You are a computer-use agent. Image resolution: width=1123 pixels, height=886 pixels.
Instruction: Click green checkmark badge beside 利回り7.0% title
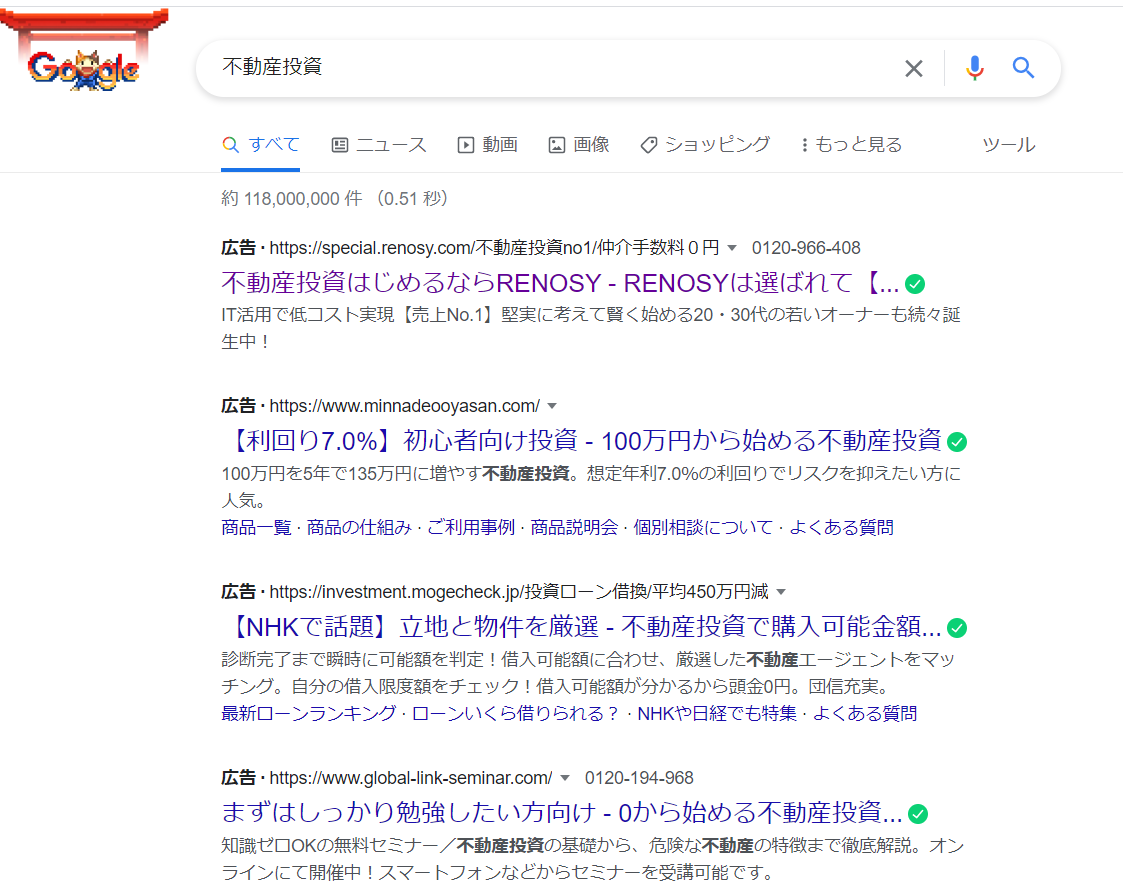[x=957, y=442]
